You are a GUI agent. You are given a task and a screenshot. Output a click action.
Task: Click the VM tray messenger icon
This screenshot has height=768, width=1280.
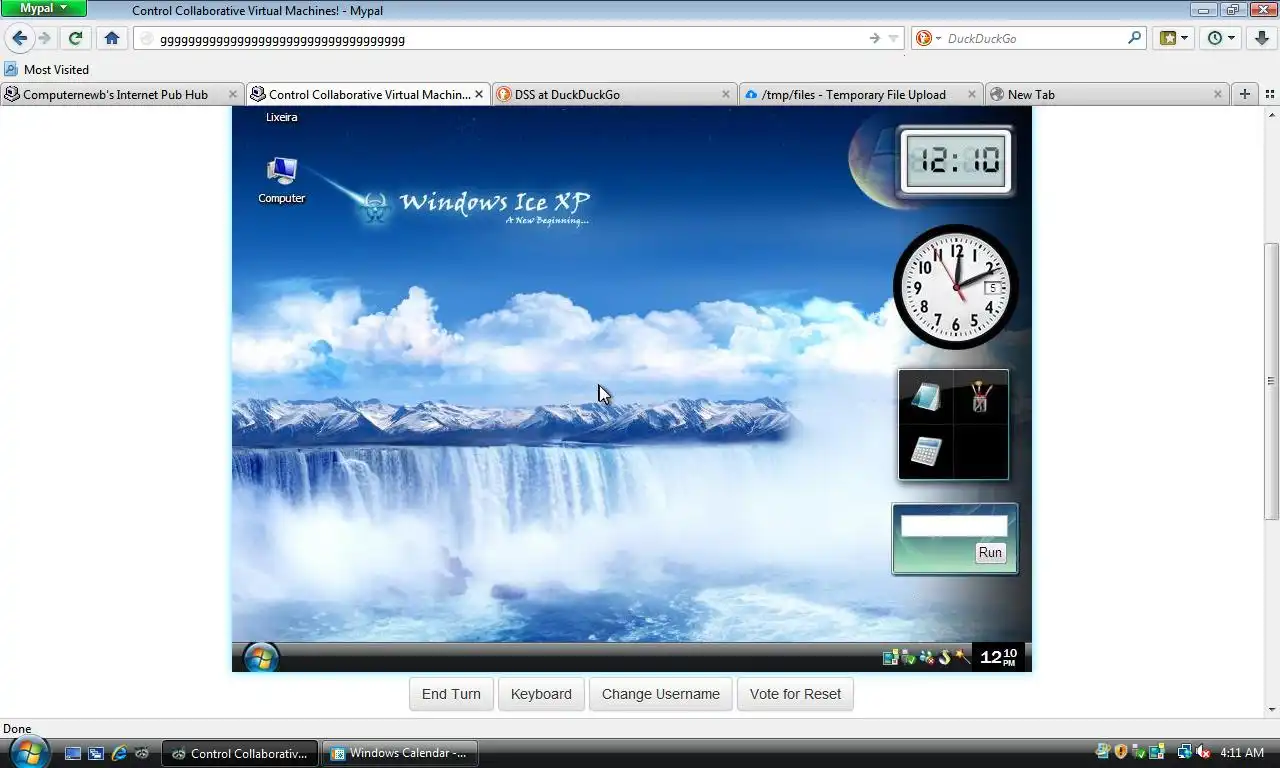[926, 657]
